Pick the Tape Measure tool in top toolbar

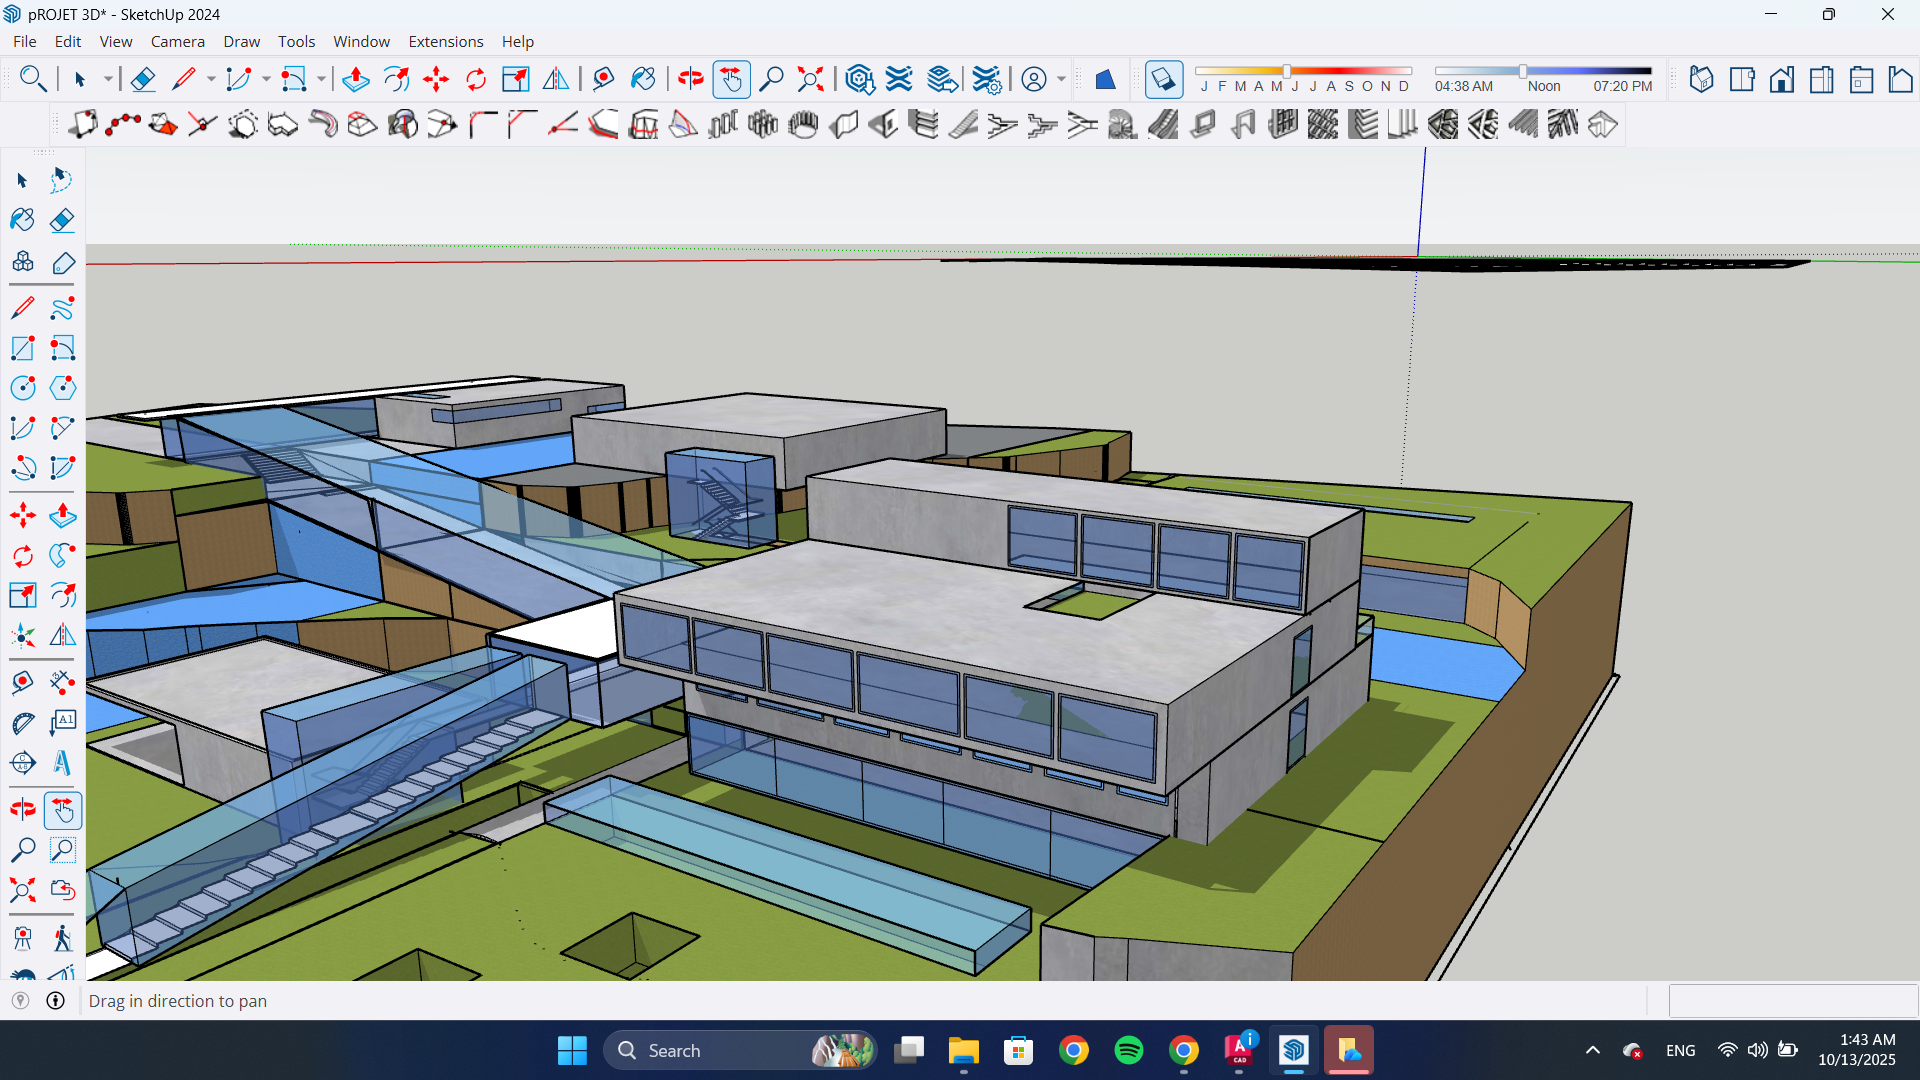coord(602,79)
